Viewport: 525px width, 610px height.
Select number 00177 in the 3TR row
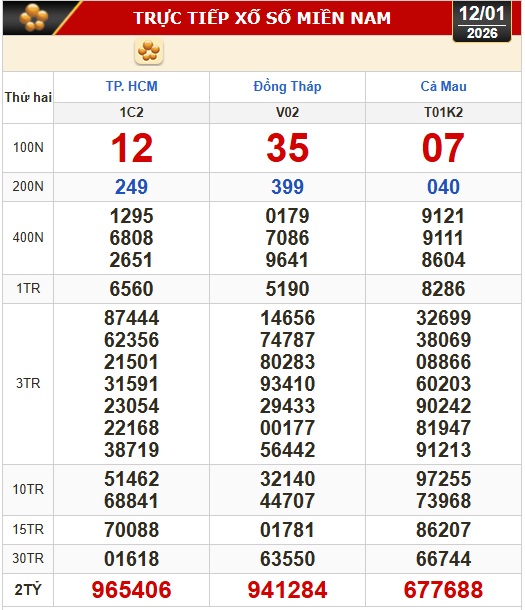tap(287, 428)
